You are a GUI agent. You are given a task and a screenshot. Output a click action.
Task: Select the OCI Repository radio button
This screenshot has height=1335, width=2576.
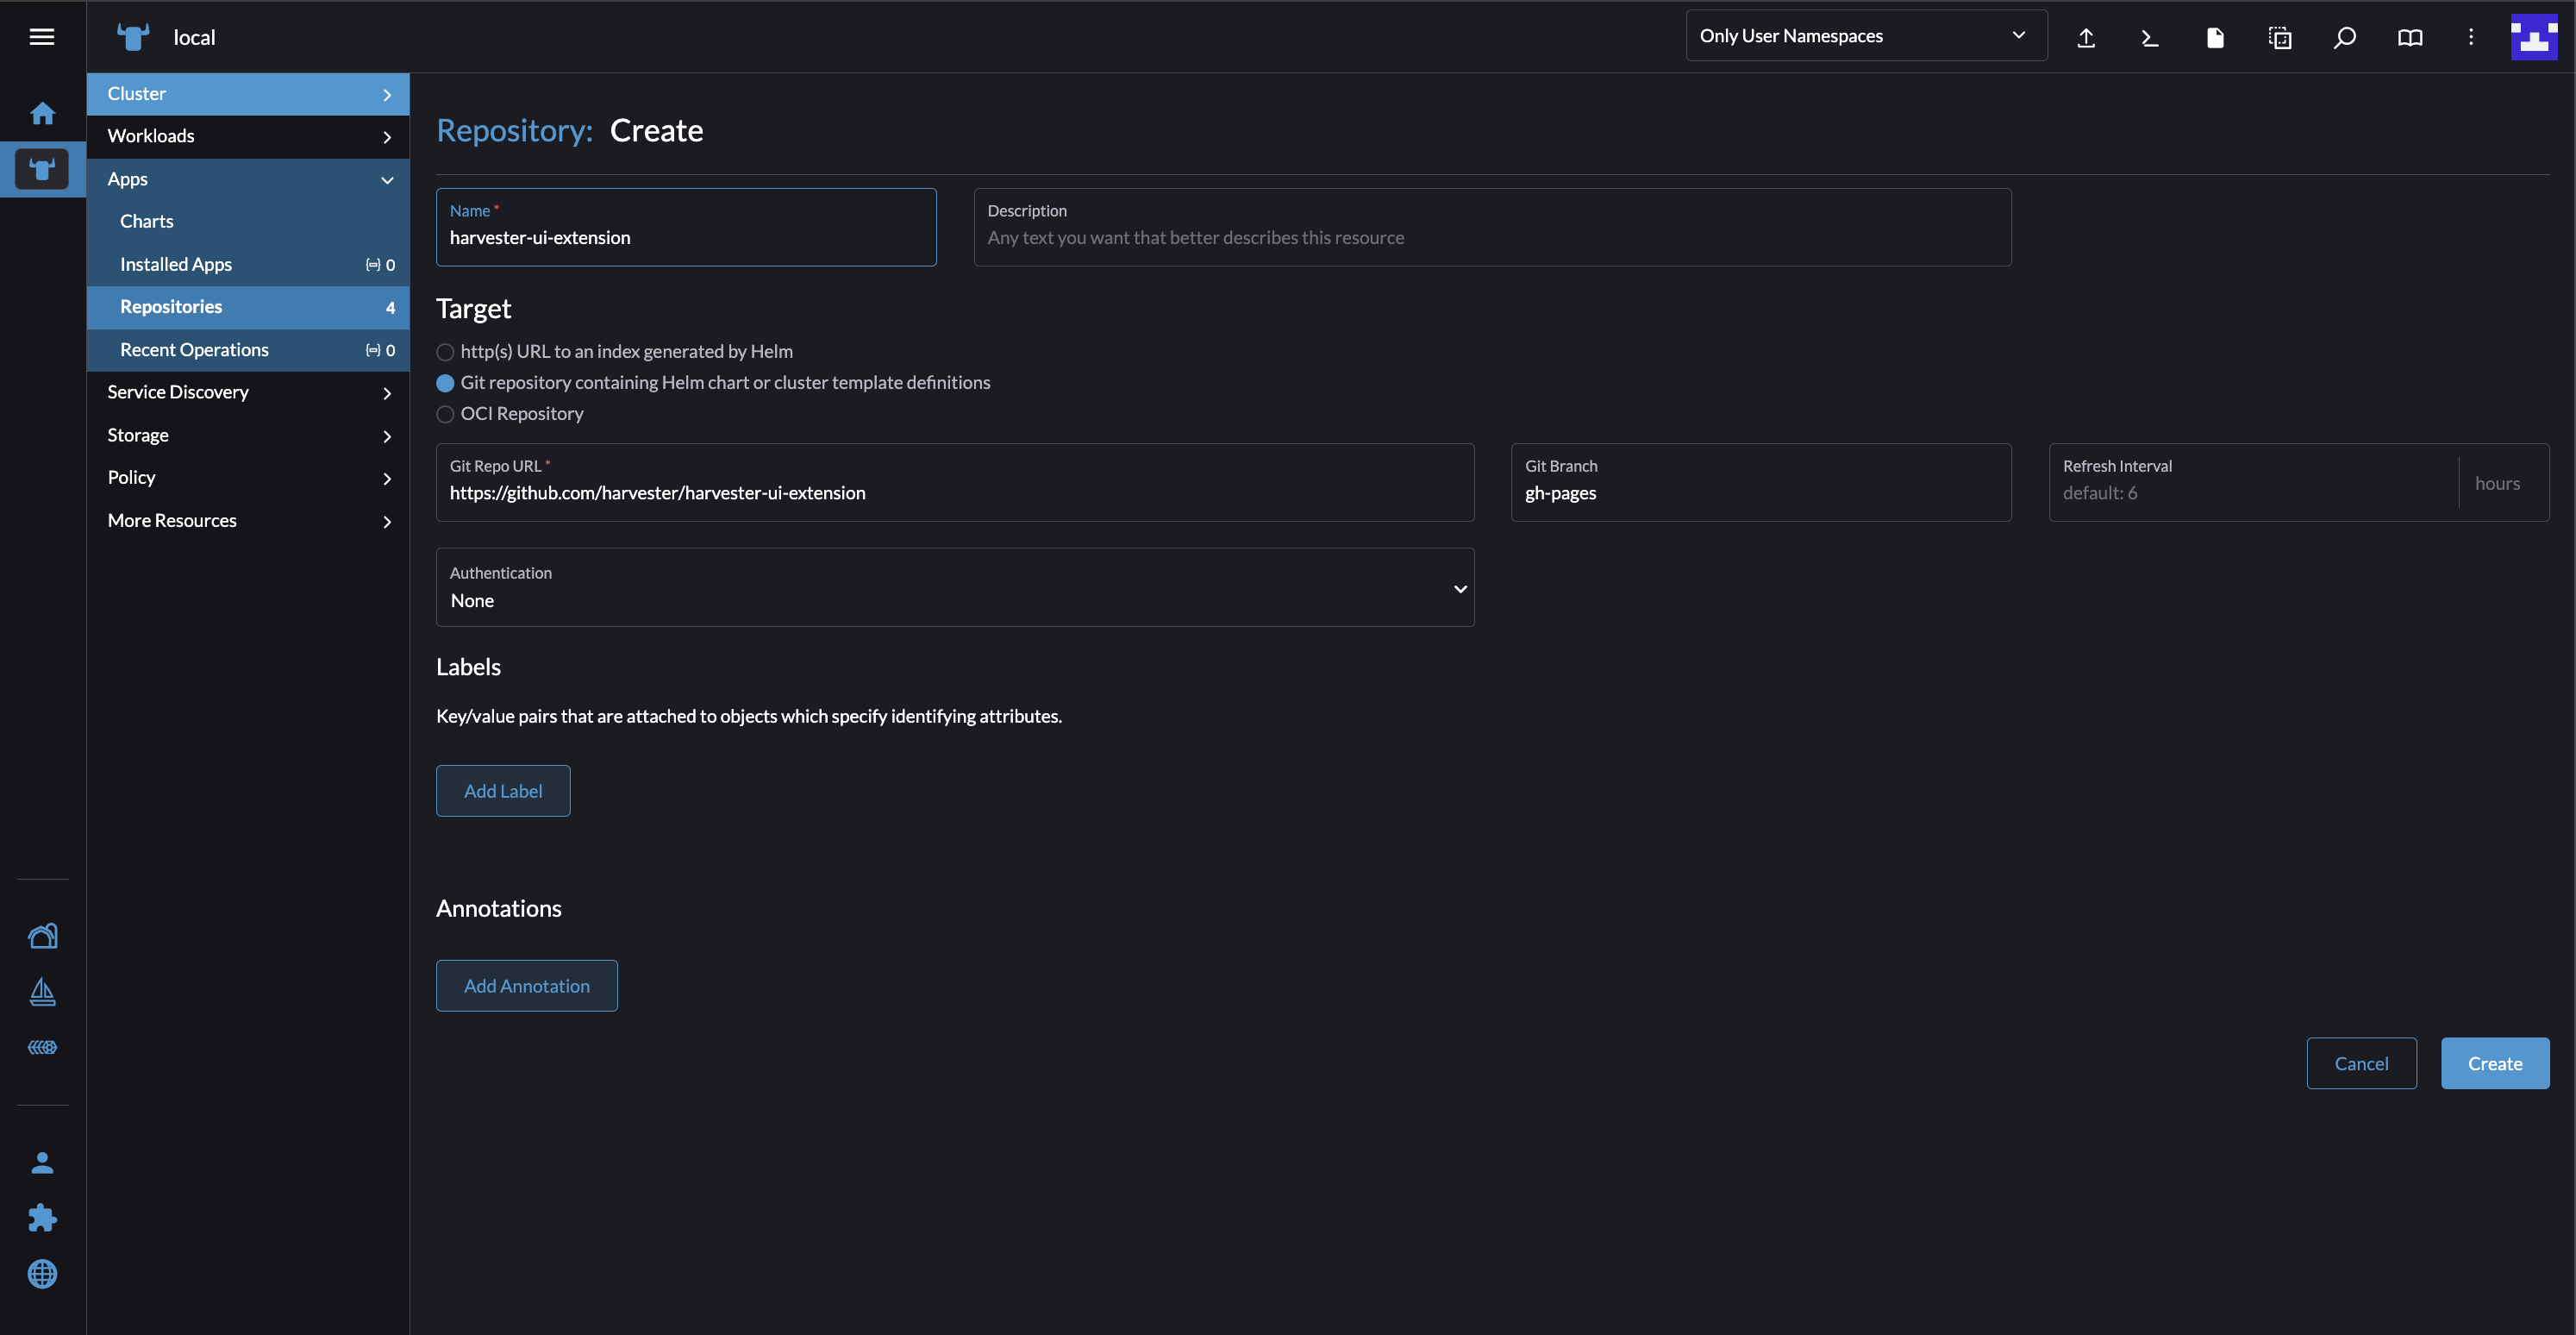point(445,414)
